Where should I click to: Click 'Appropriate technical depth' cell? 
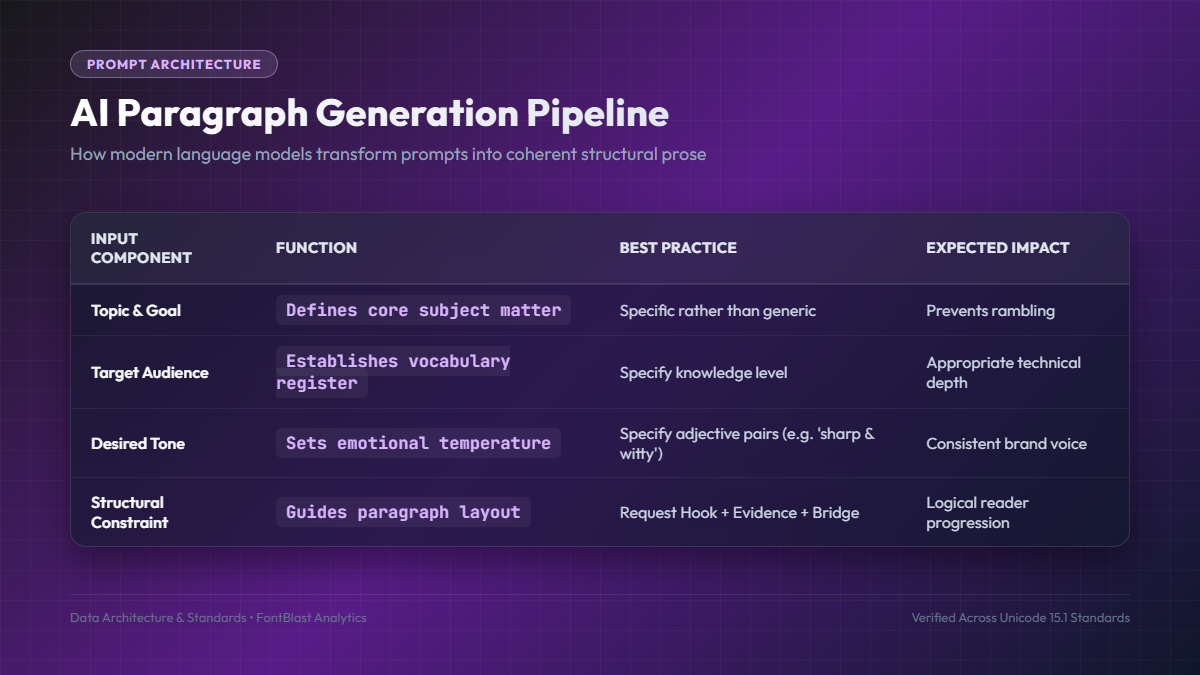(x=1003, y=373)
